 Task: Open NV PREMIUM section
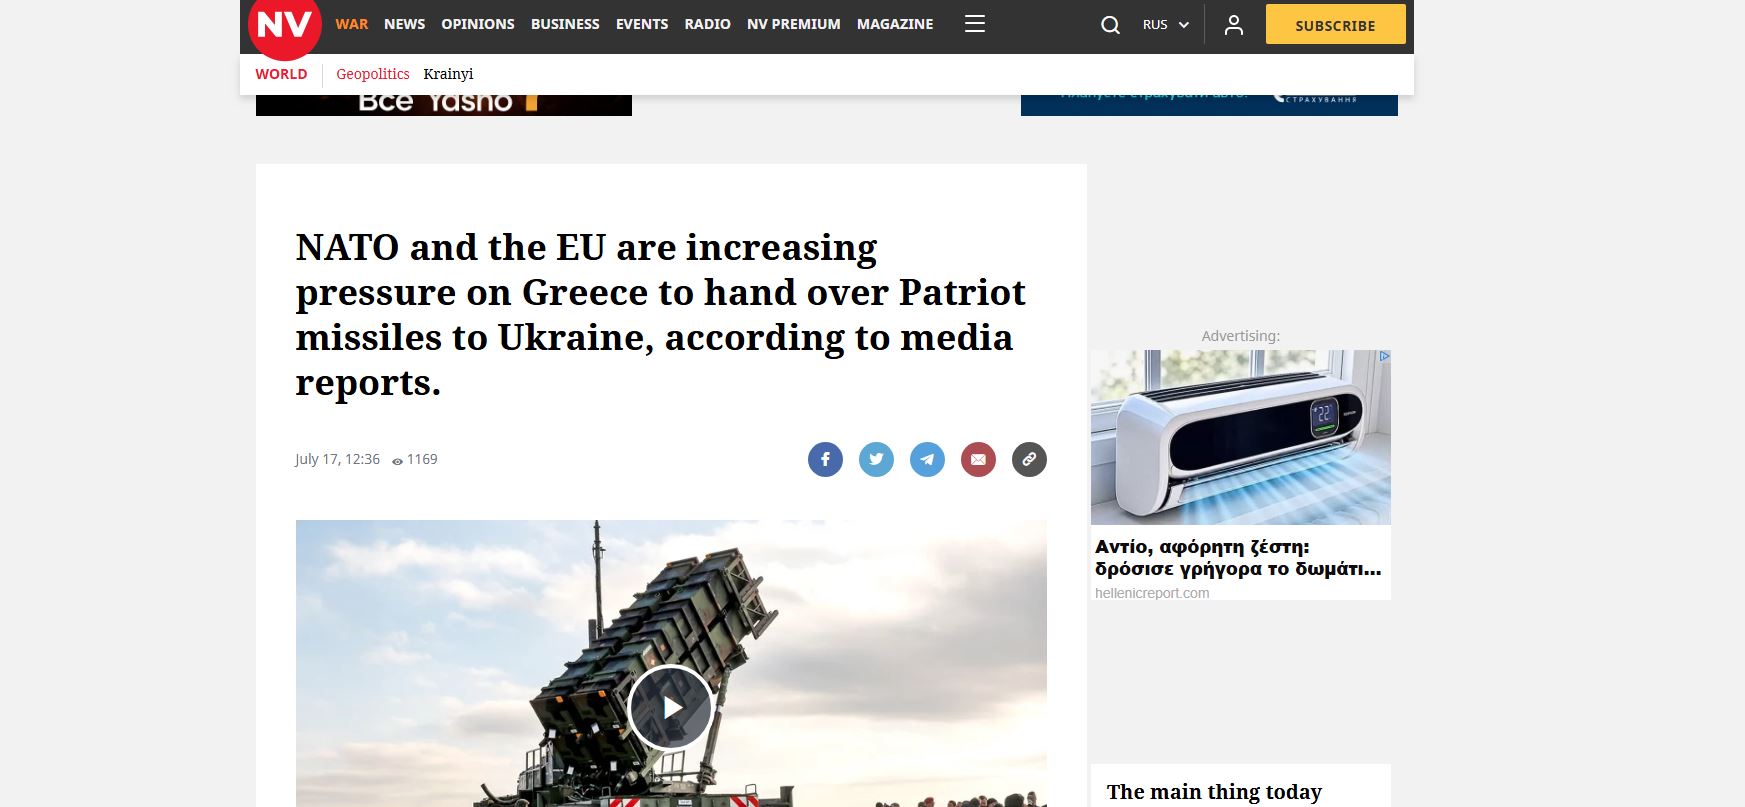(793, 24)
